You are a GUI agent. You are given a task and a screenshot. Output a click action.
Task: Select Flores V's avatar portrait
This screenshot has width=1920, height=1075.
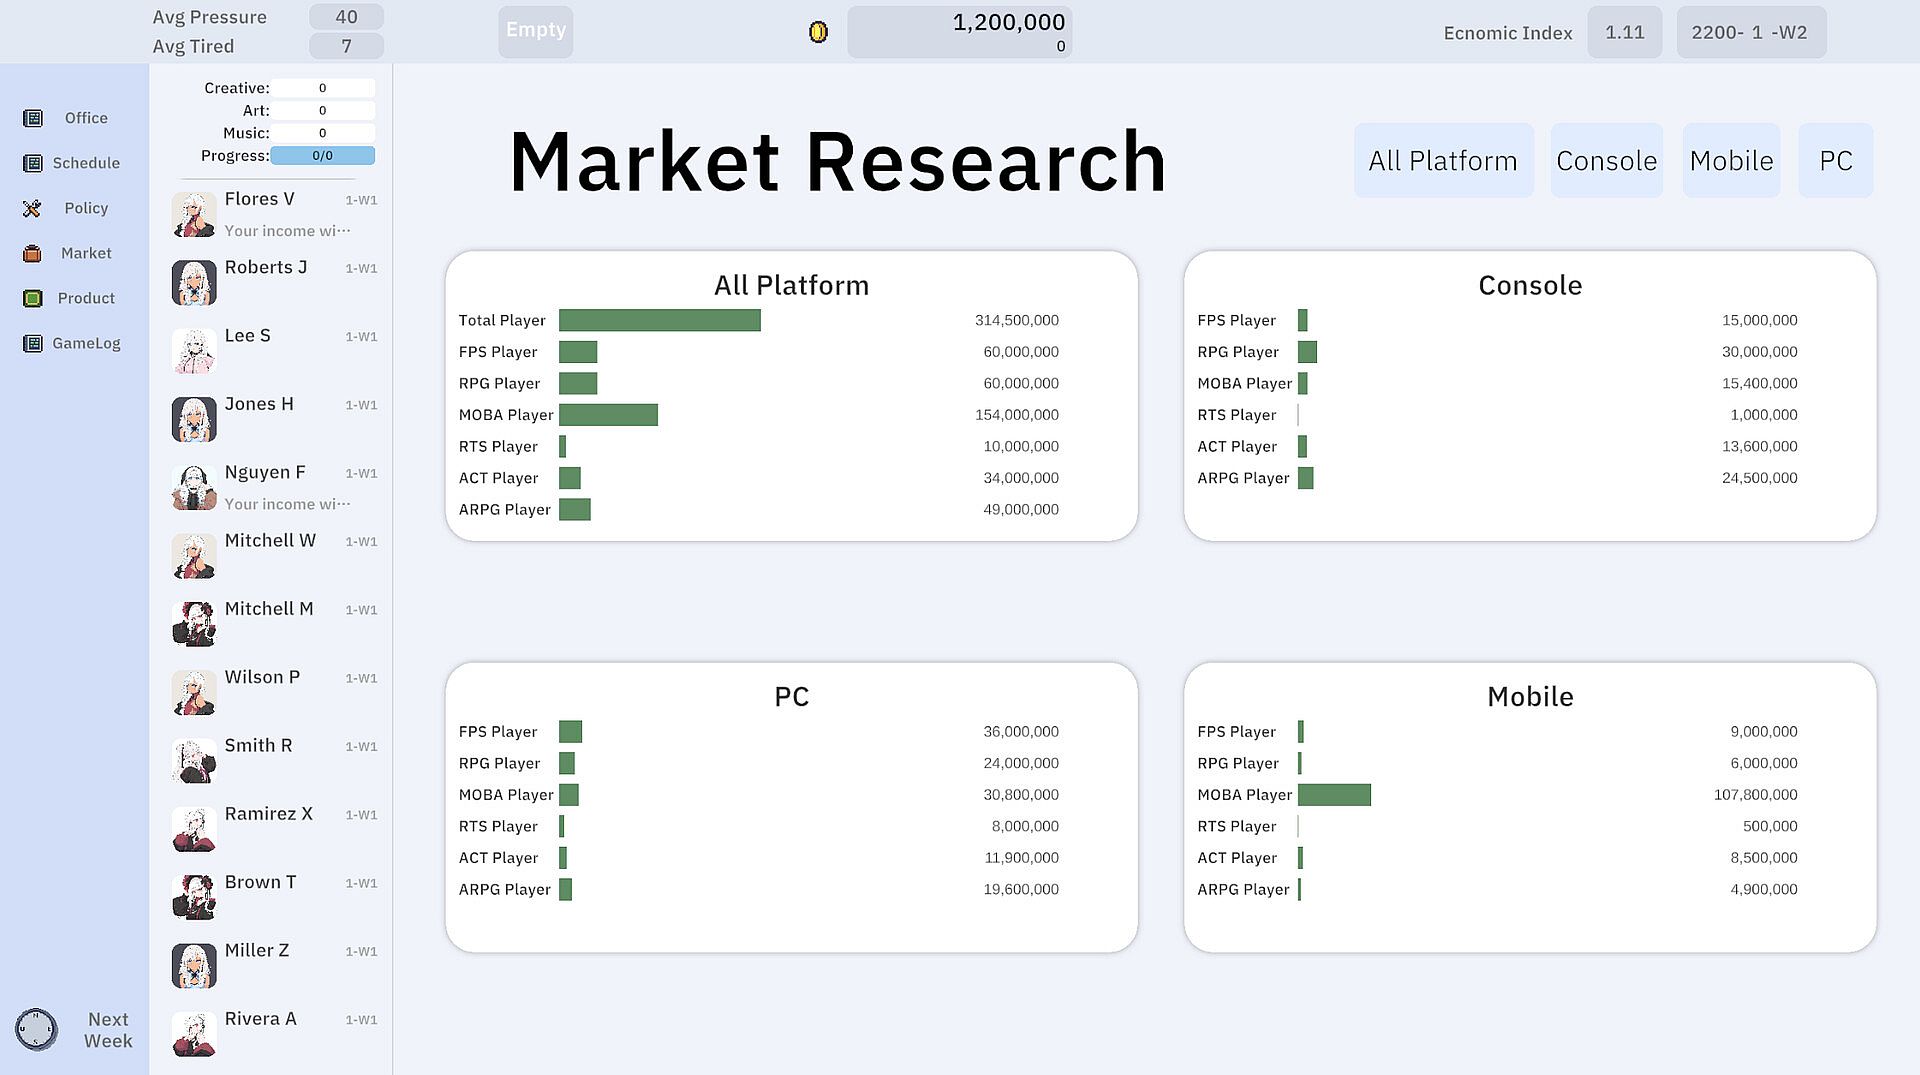click(194, 214)
